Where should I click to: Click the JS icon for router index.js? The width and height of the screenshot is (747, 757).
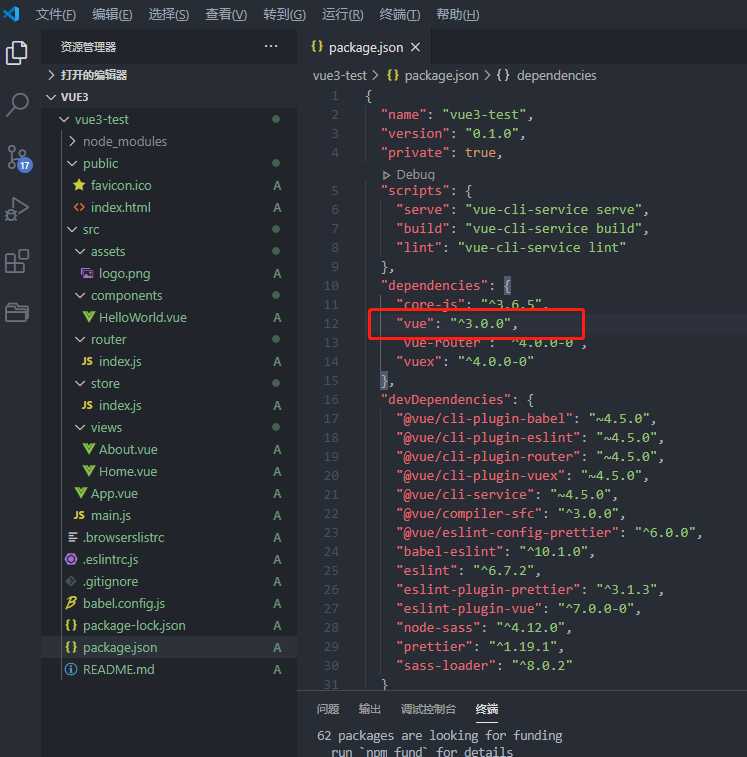(x=87, y=361)
